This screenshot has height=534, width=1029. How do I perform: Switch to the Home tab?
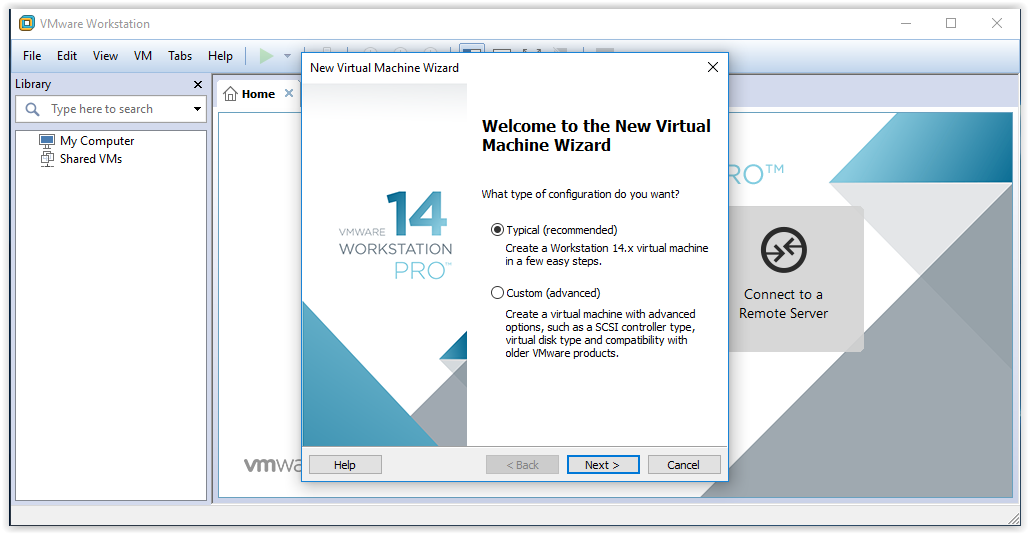pos(258,94)
